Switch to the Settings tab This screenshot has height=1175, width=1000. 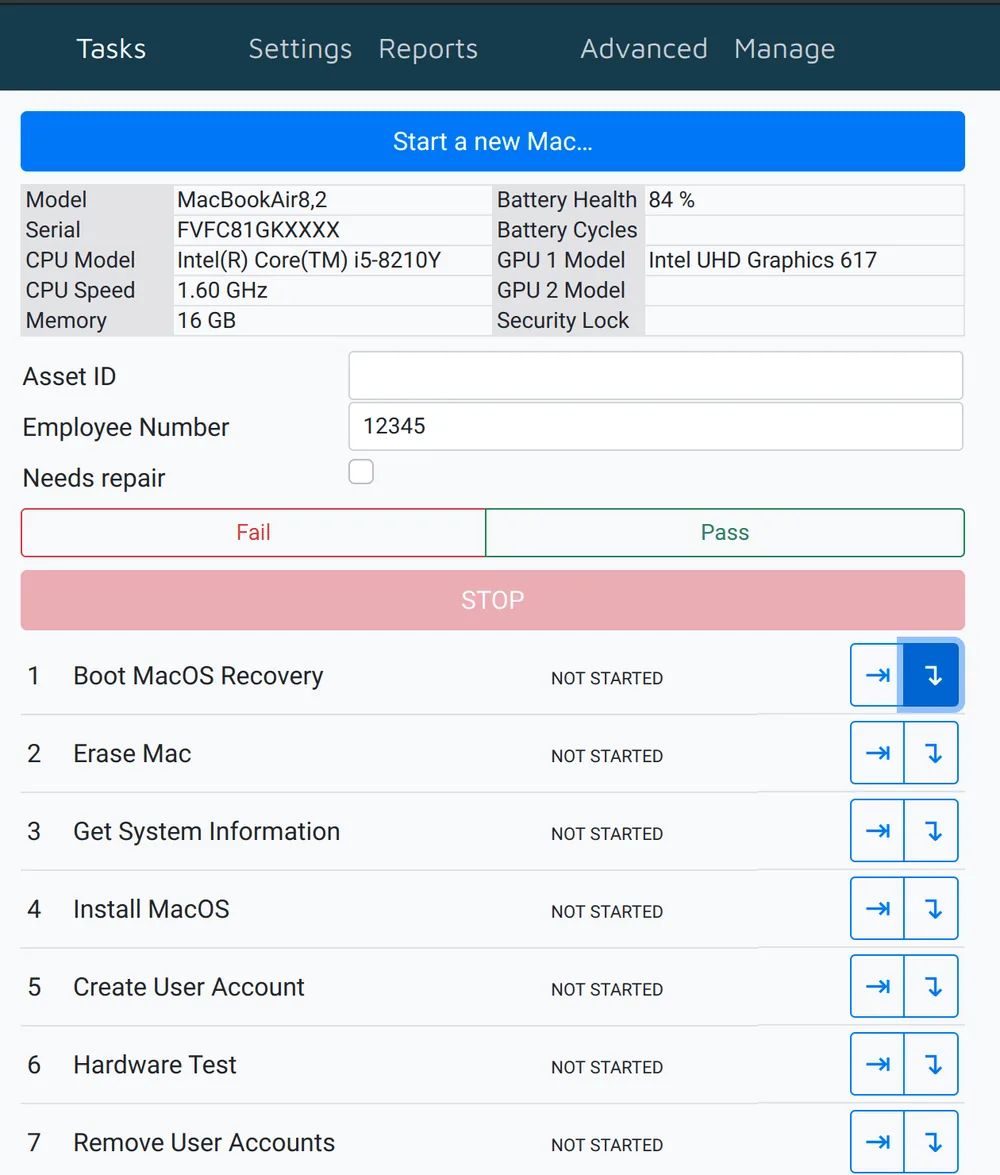tap(300, 49)
